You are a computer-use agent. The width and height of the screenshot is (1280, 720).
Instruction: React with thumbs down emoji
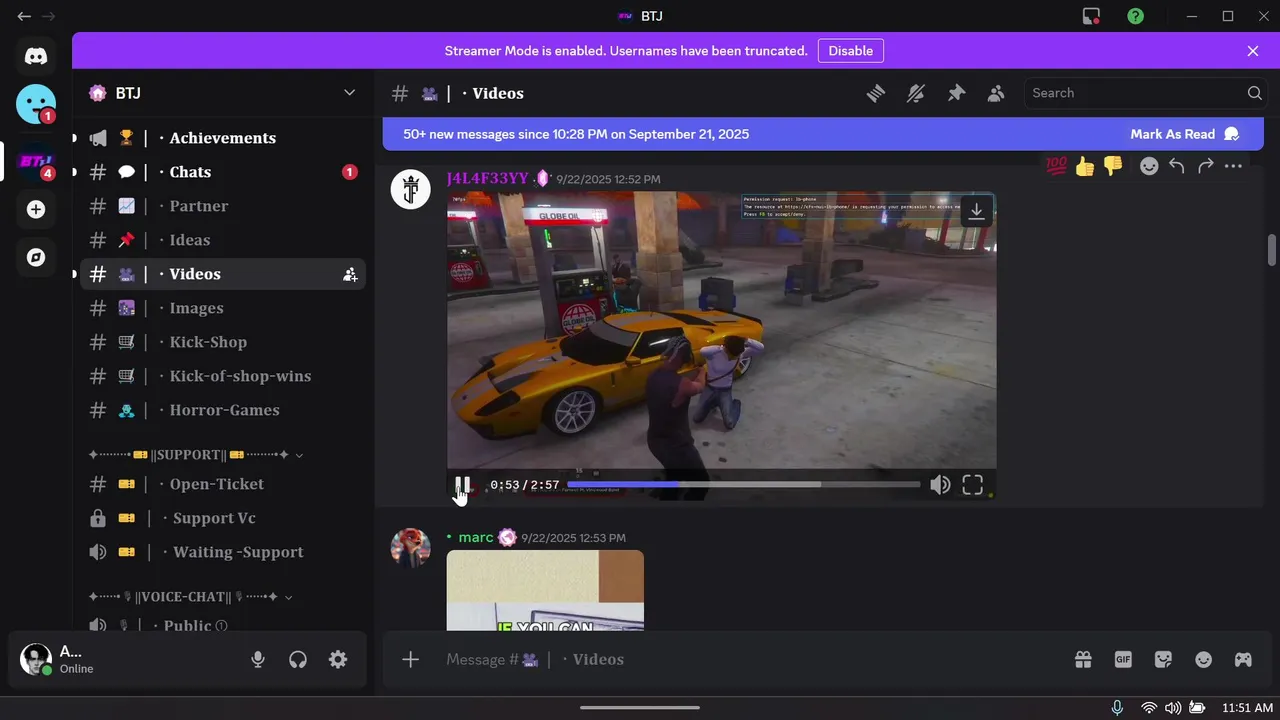[x=1113, y=166]
